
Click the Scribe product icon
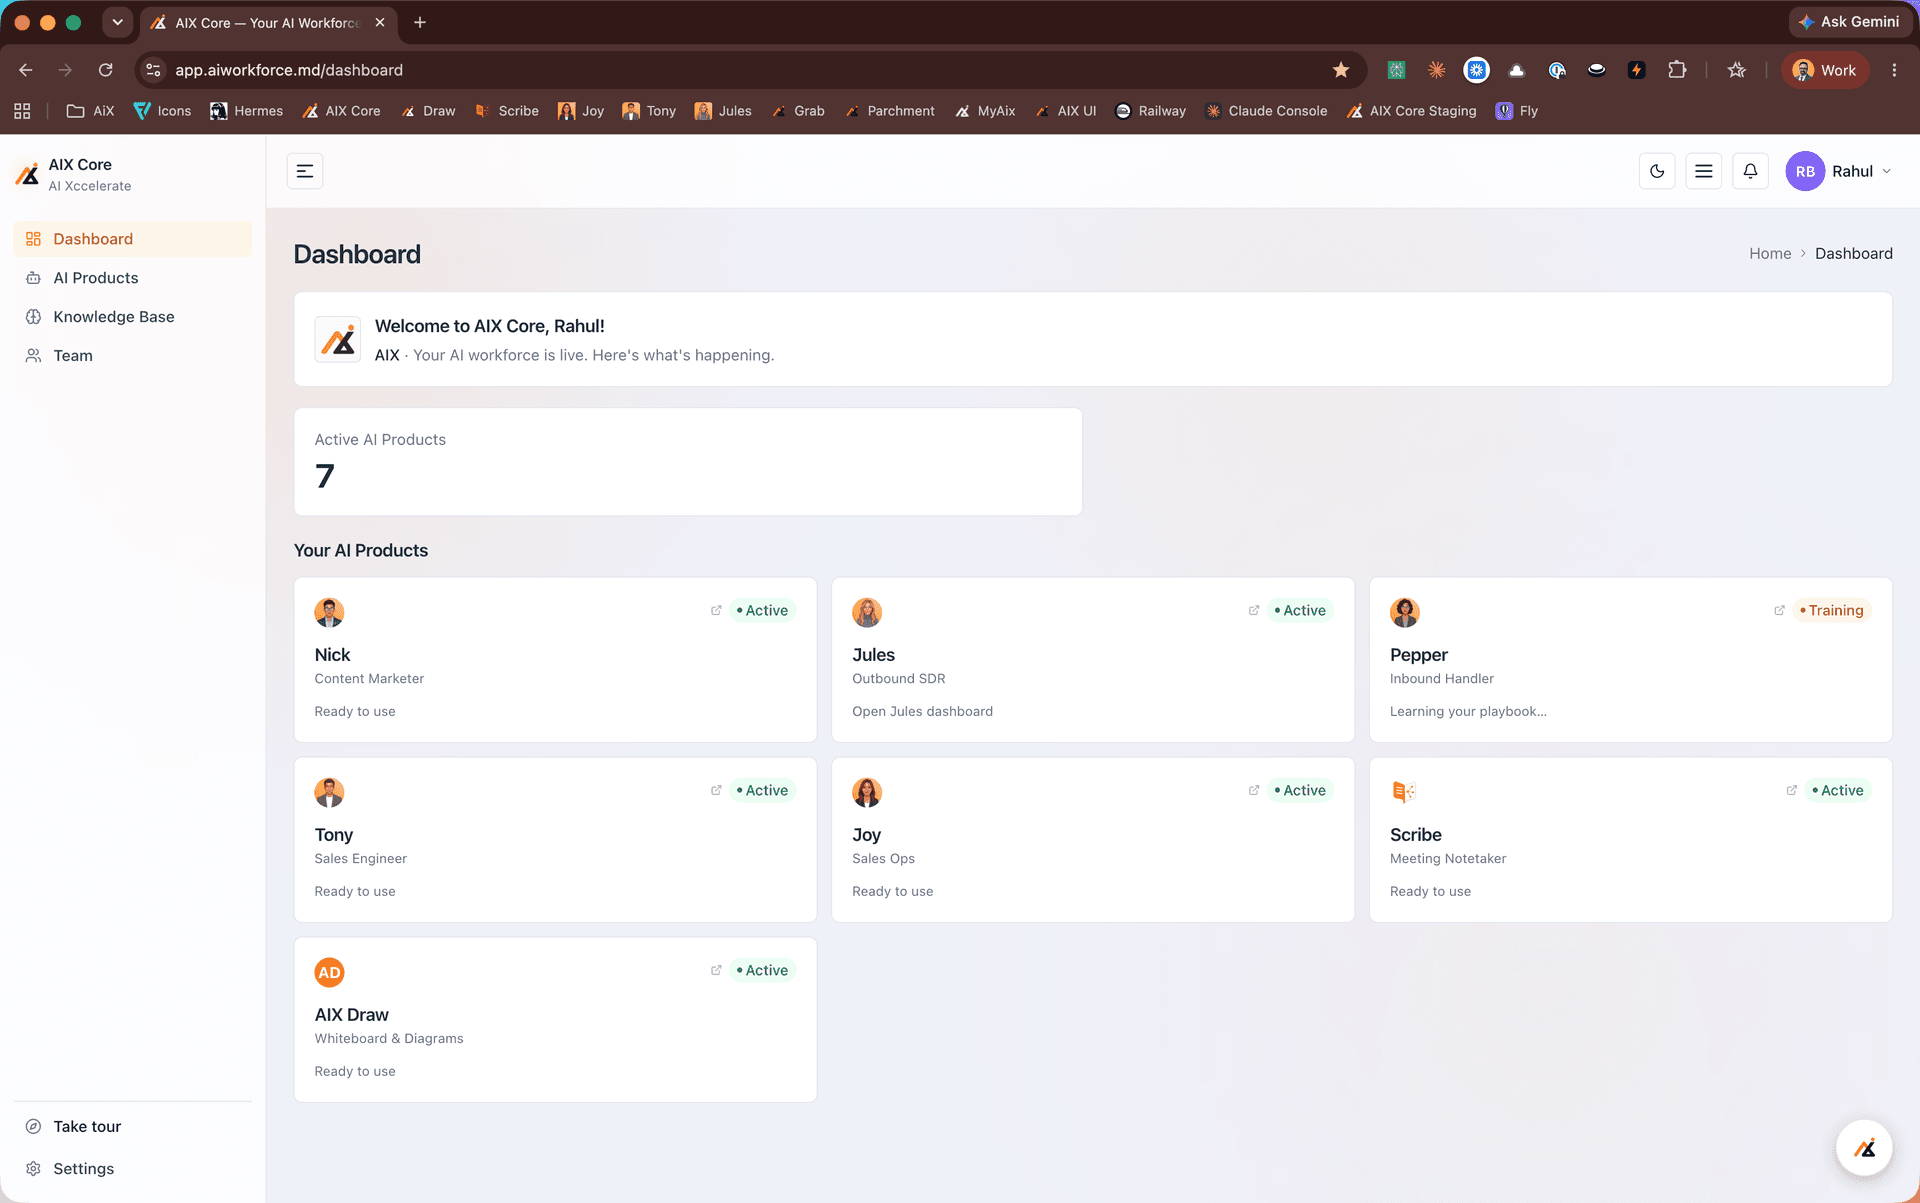(1404, 792)
